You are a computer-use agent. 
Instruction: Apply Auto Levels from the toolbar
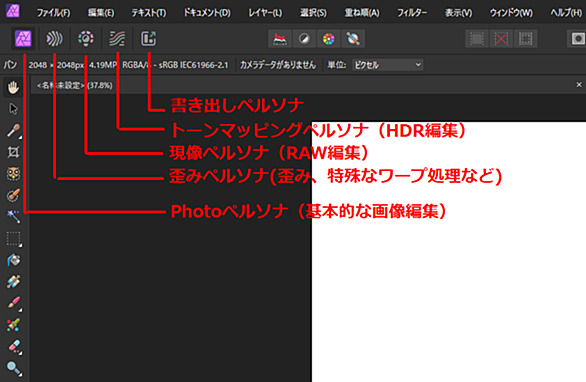click(x=280, y=39)
